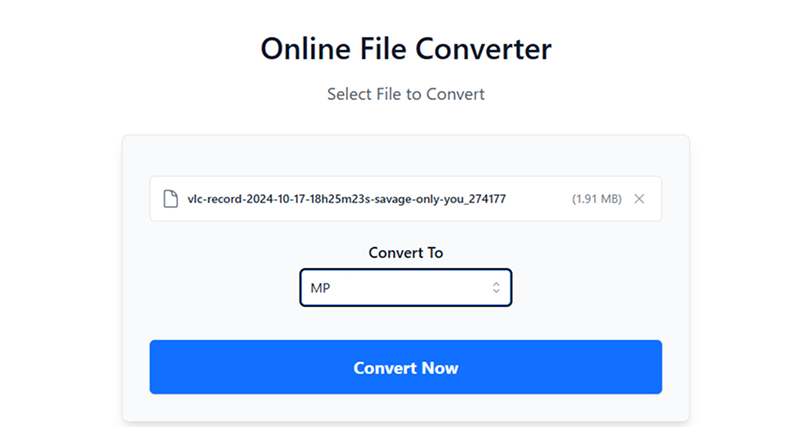Screen dimensions: 800x427
Task: Click the Convert Now button
Action: pos(406,367)
